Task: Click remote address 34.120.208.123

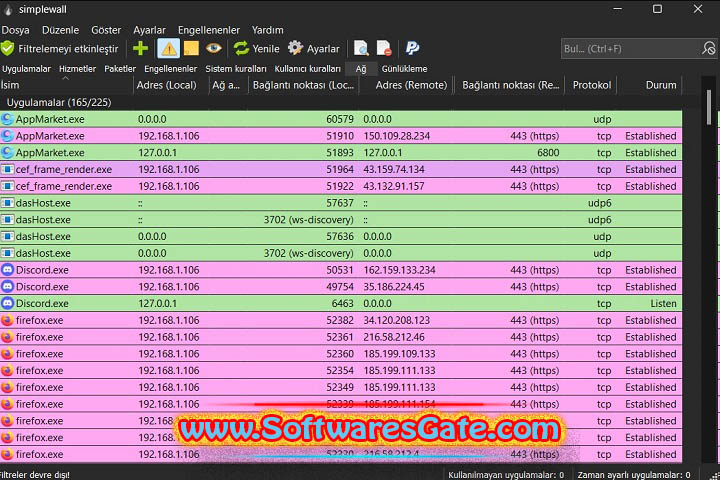Action: point(397,320)
